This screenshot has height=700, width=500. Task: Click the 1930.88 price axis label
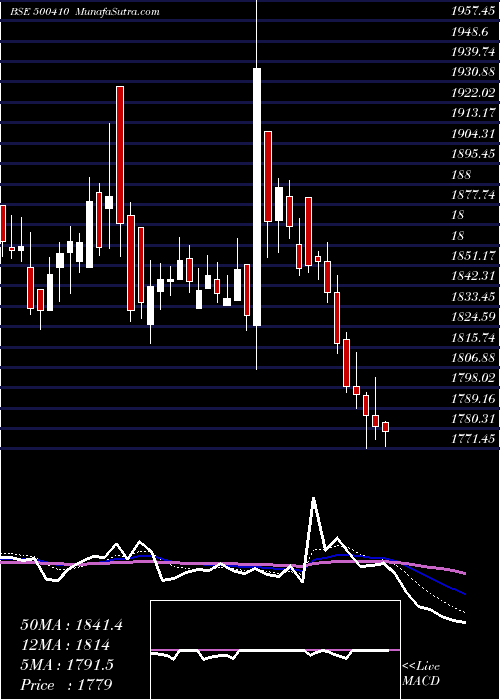click(x=473, y=72)
